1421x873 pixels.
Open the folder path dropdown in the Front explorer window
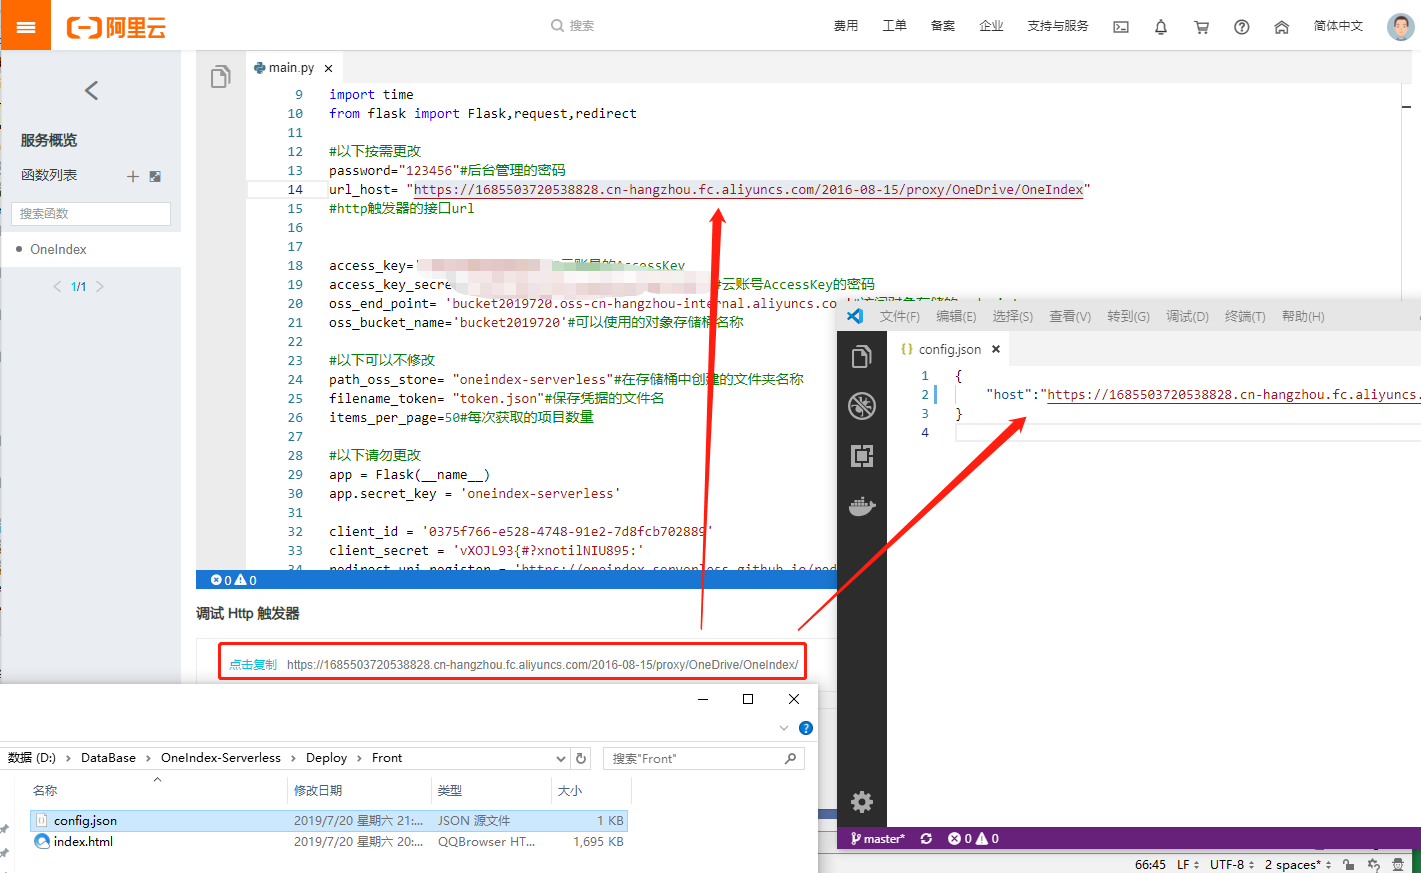563,758
